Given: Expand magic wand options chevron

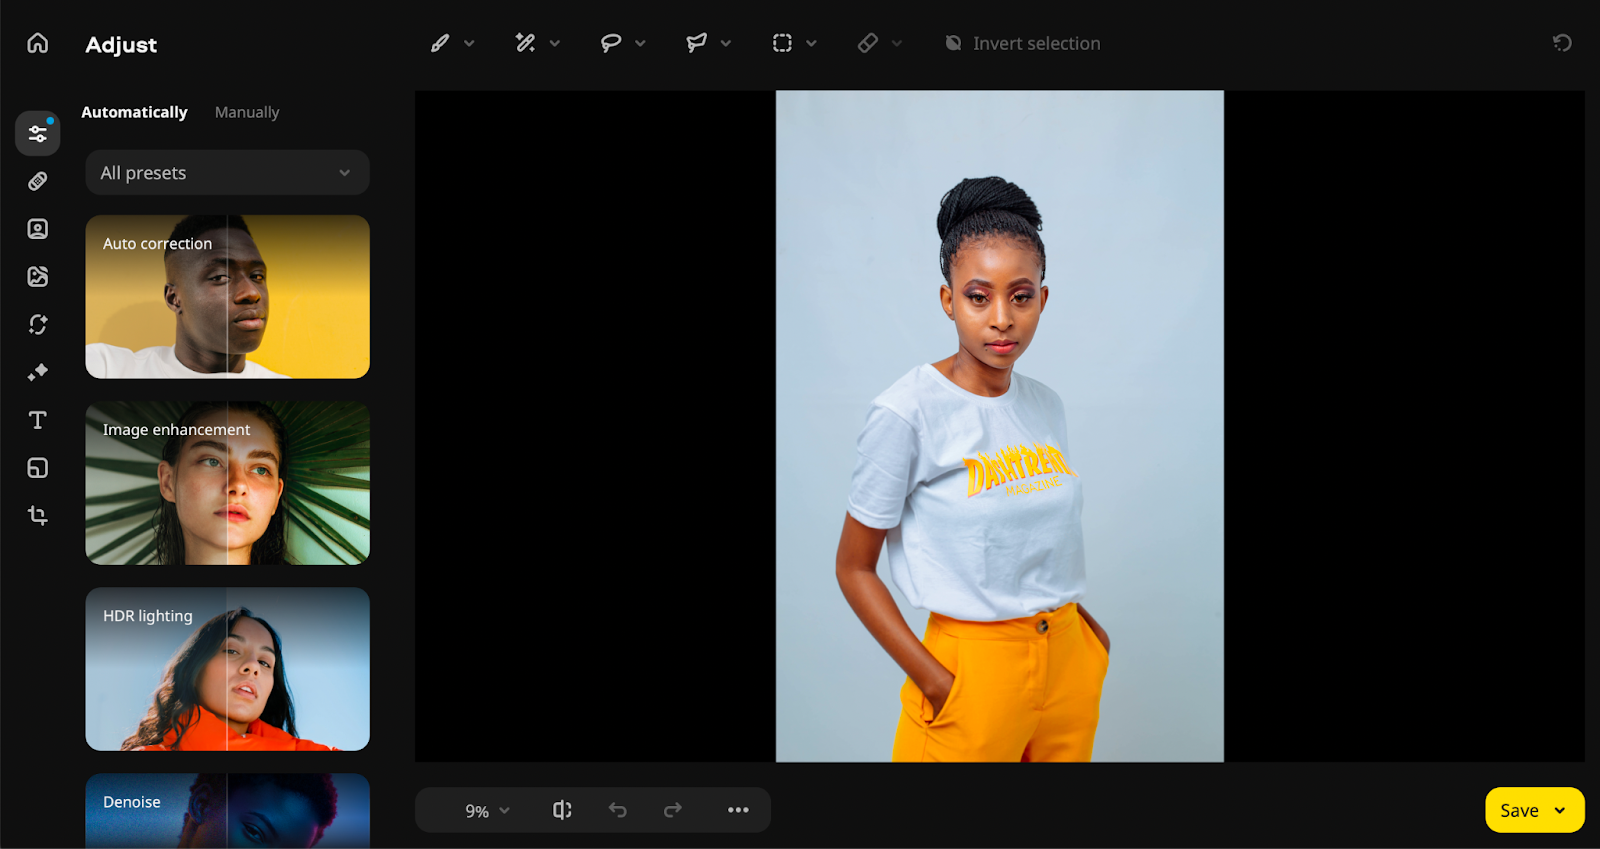Looking at the screenshot, I should click(555, 43).
